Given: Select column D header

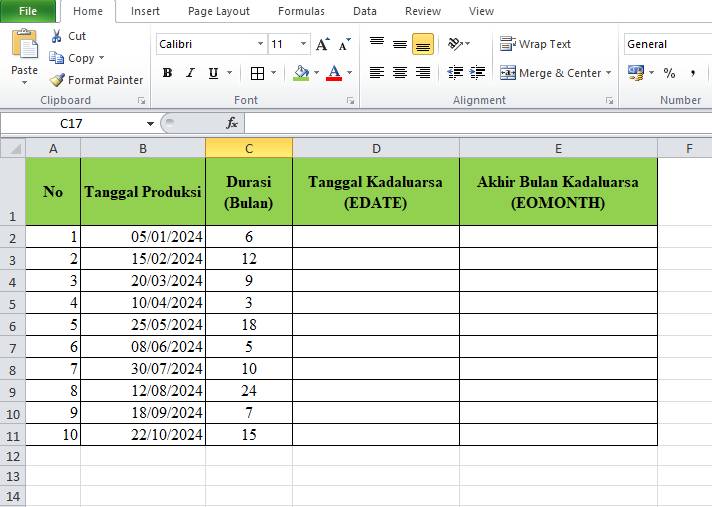Looking at the screenshot, I should click(376, 148).
